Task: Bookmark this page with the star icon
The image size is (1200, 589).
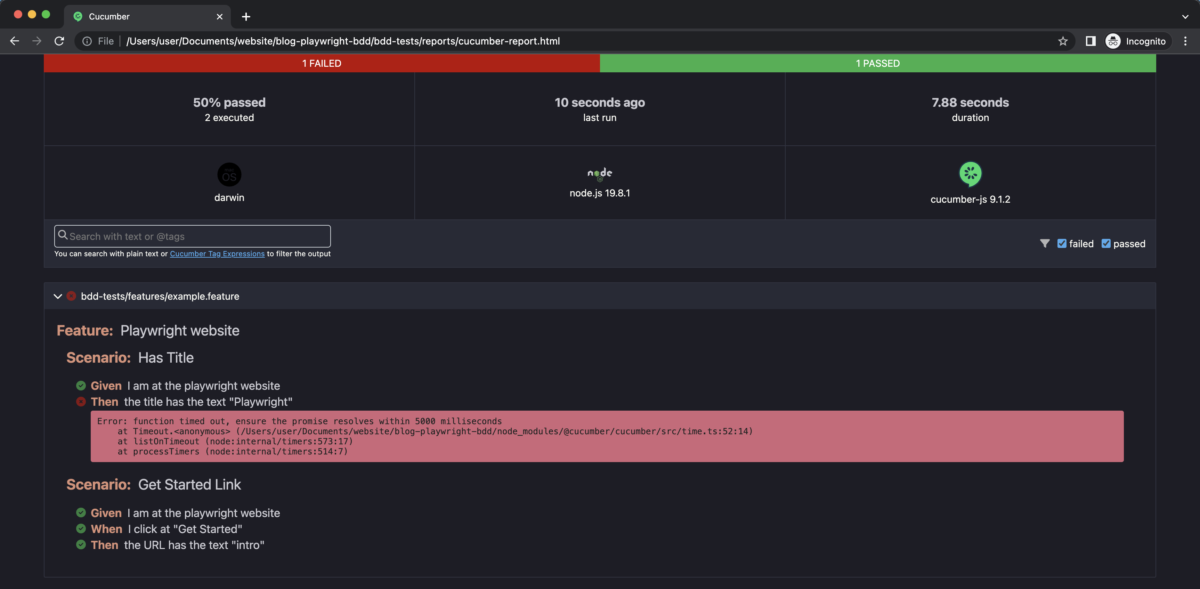Action: click(1063, 41)
